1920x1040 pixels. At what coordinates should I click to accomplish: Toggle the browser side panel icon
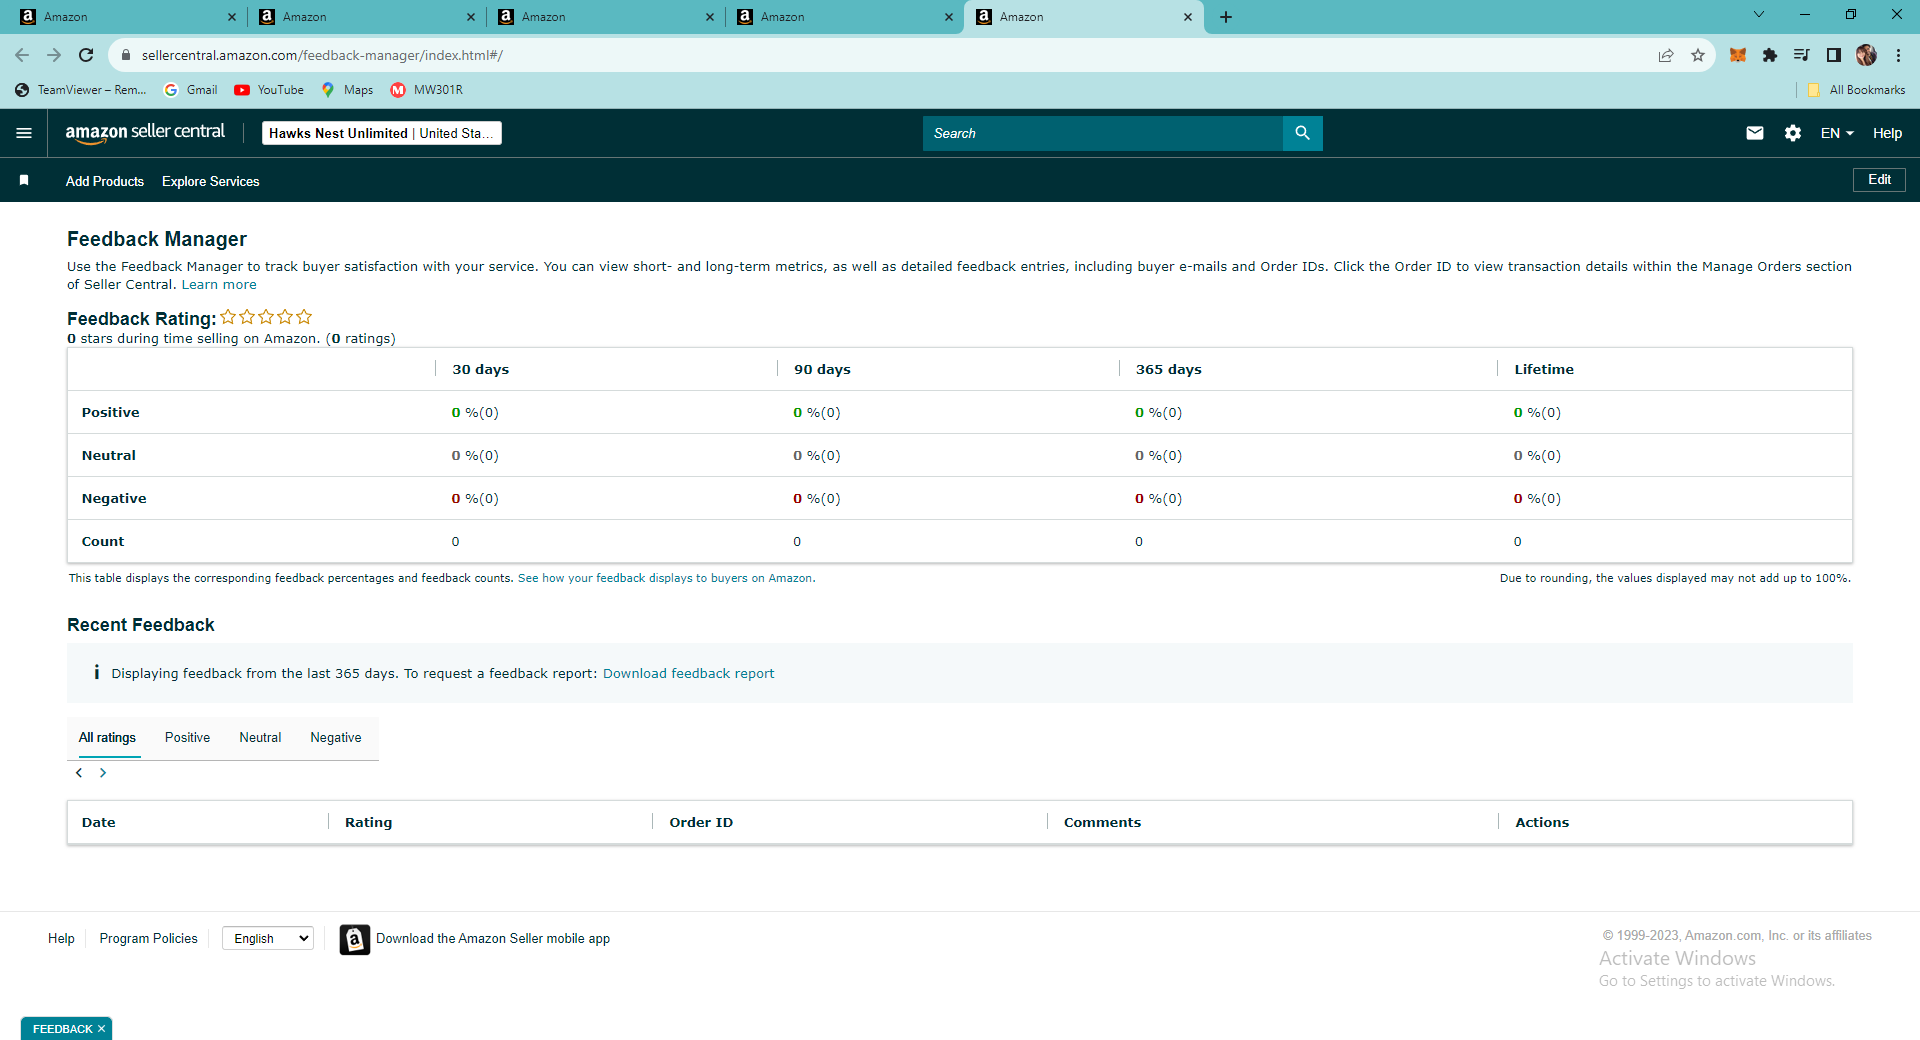(x=1833, y=55)
